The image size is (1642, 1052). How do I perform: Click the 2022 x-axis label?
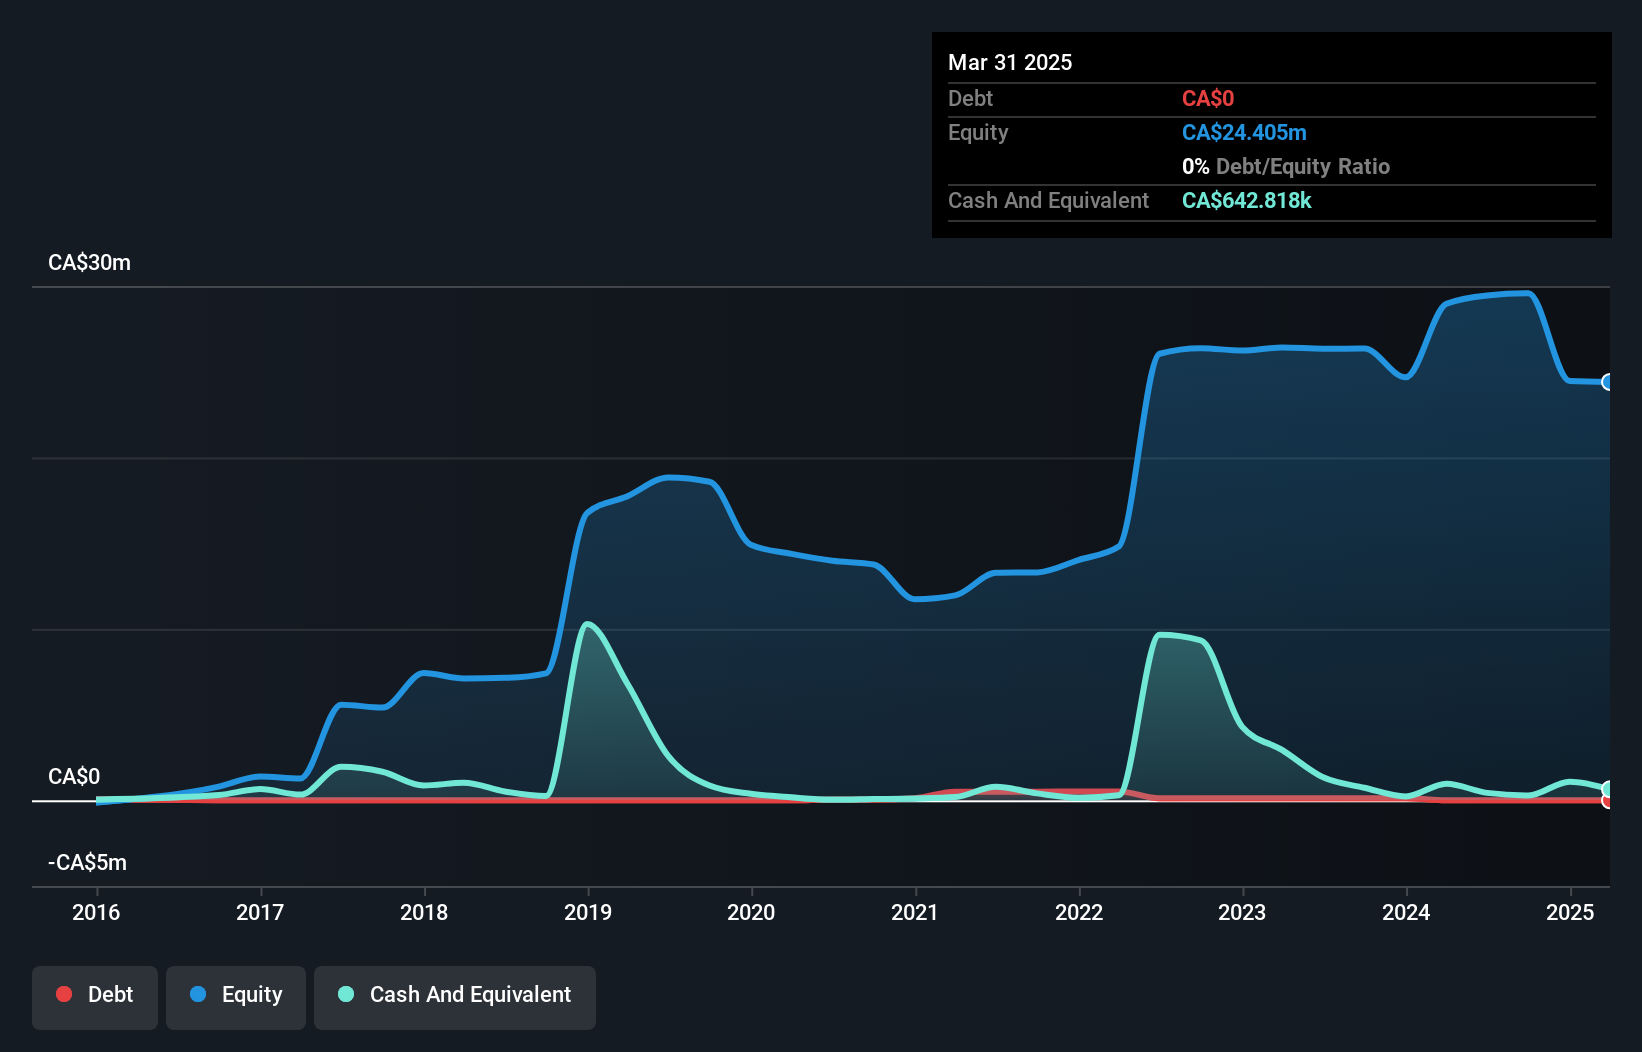(x=1079, y=912)
